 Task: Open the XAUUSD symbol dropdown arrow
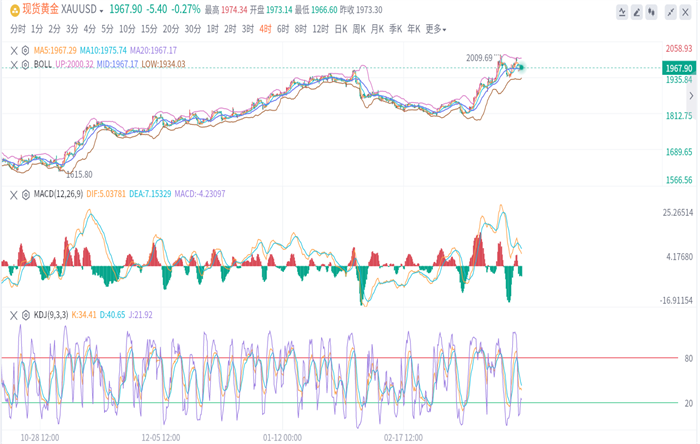[101, 11]
